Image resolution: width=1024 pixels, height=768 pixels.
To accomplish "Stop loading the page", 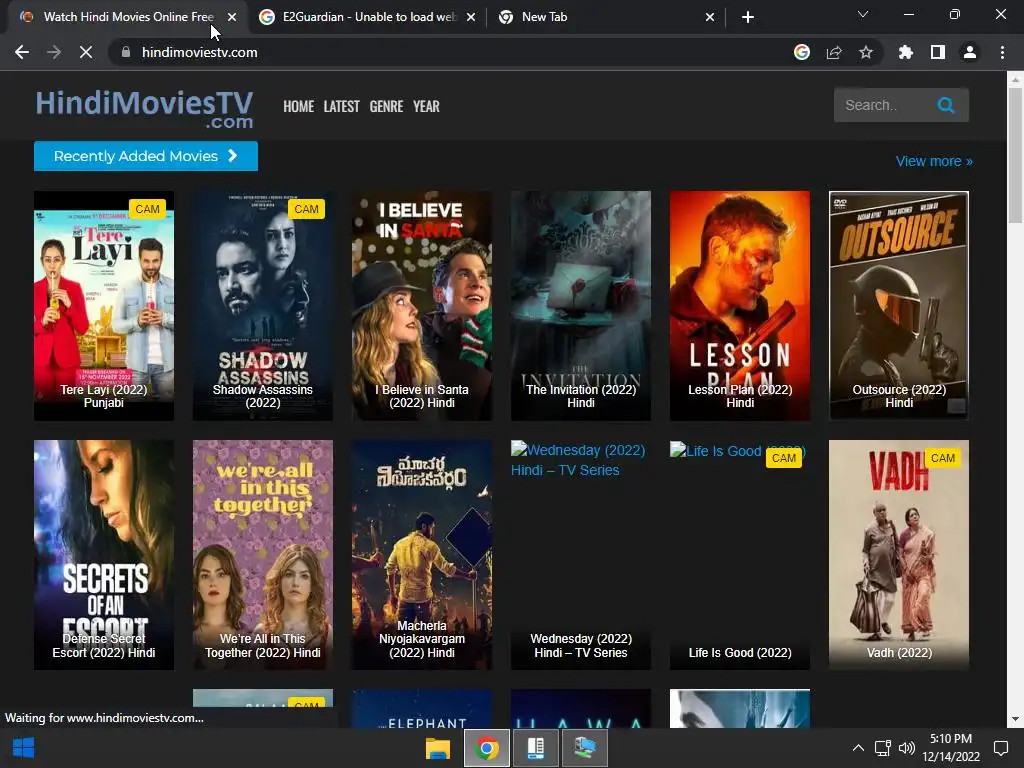I will (86, 52).
